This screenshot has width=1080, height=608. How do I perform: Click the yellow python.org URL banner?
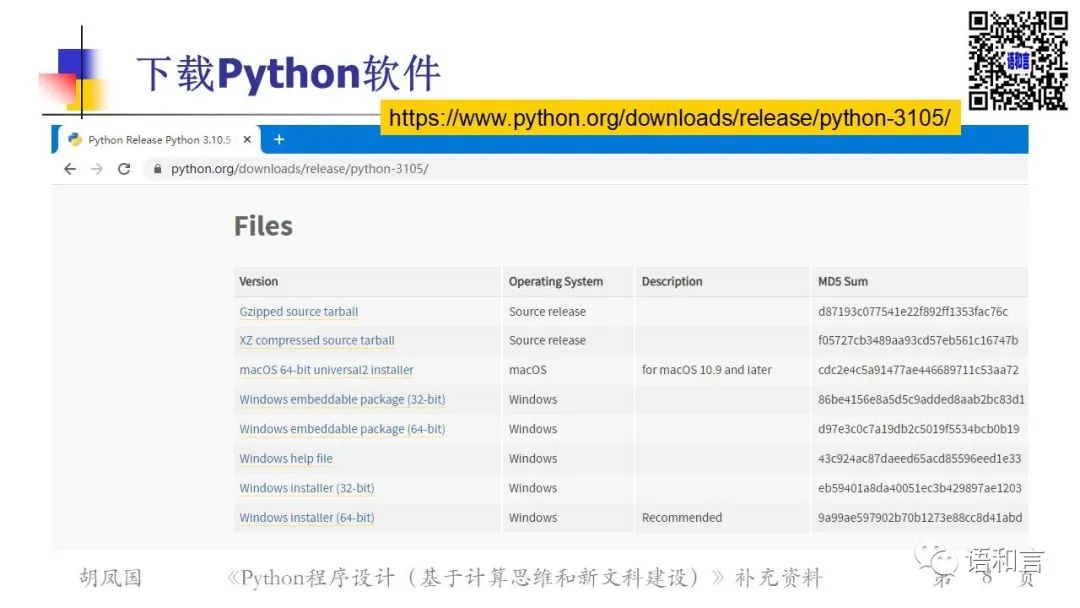click(x=670, y=118)
